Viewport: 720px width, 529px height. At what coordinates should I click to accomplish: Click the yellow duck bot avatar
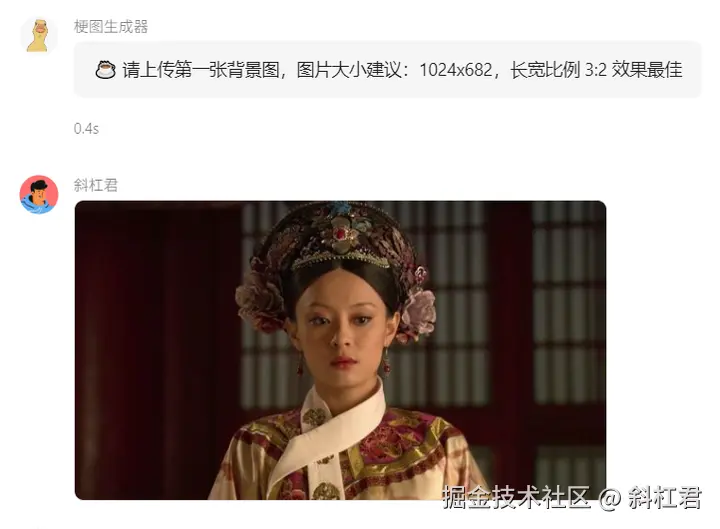pos(39,35)
